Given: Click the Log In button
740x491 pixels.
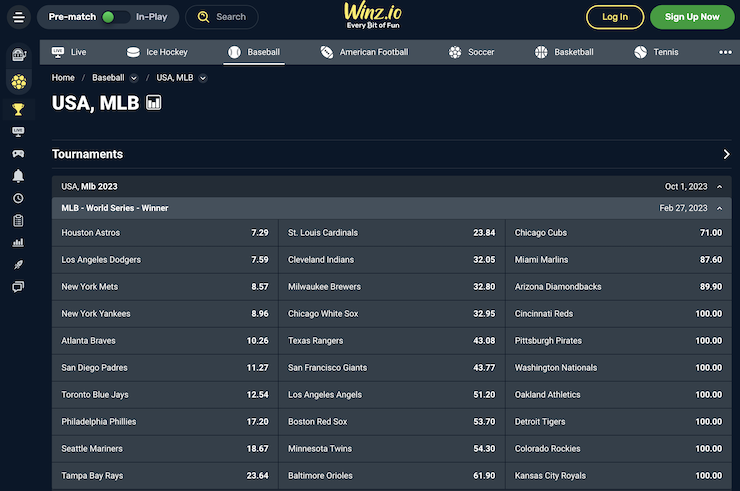Looking at the screenshot, I should (x=615, y=17).
